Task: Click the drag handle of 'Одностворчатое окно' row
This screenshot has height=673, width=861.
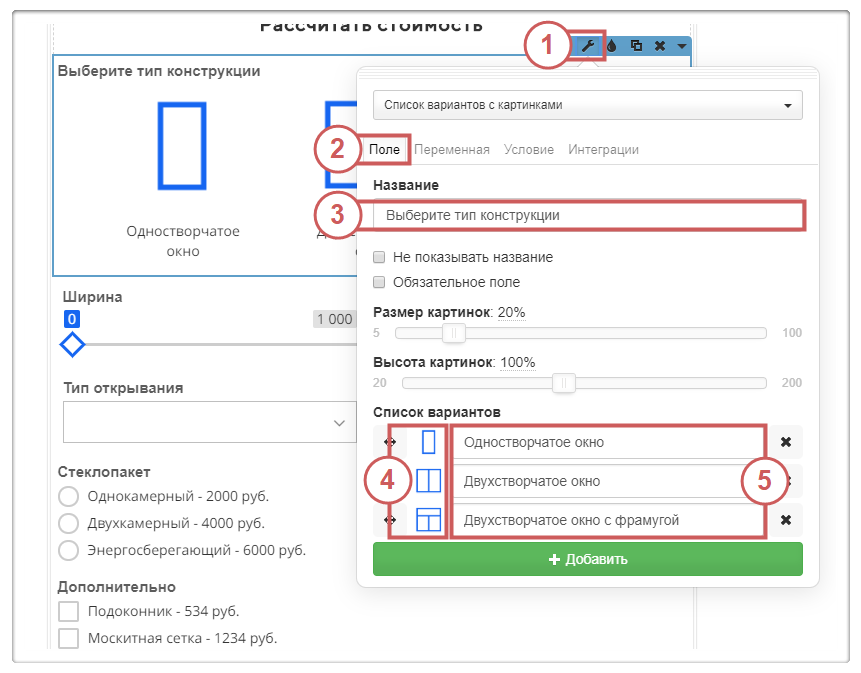Action: coord(390,442)
